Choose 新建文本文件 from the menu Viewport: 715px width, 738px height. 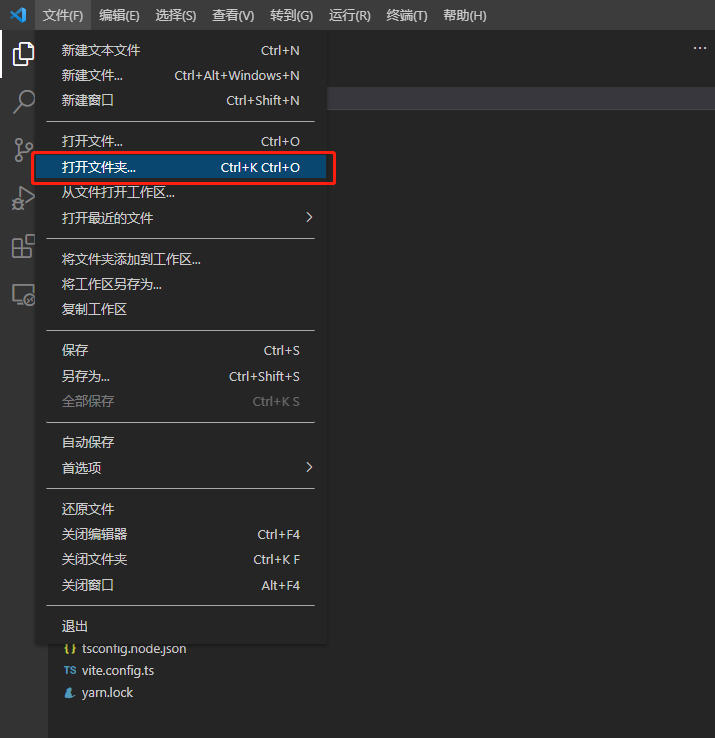pyautogui.click(x=181, y=50)
